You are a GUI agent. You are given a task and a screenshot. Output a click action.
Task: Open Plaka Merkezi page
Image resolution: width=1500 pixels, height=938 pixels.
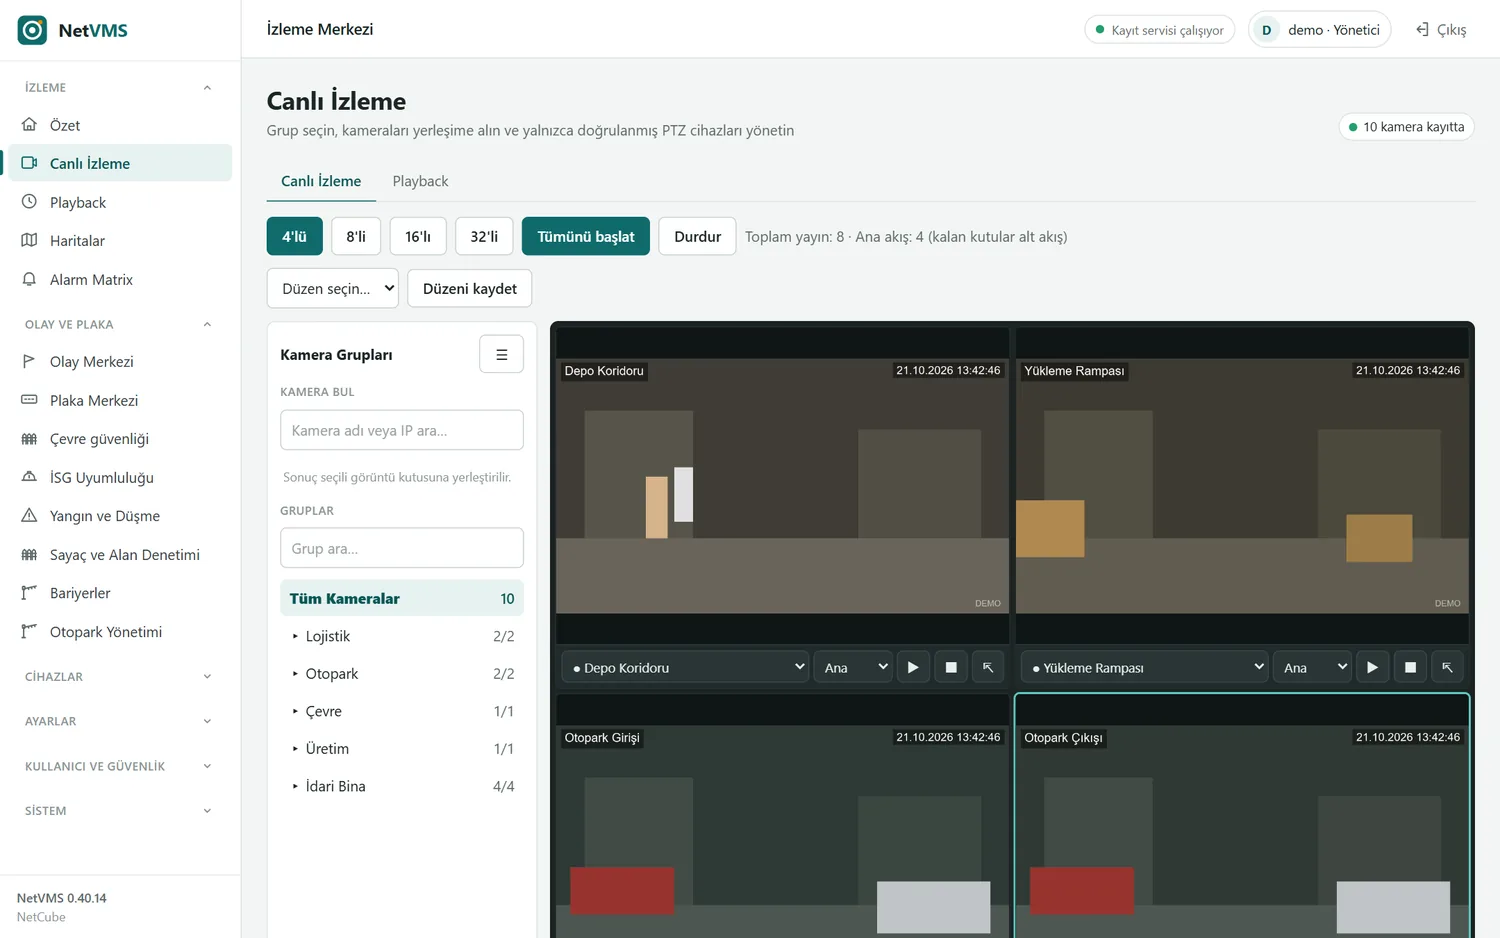pos(120,400)
